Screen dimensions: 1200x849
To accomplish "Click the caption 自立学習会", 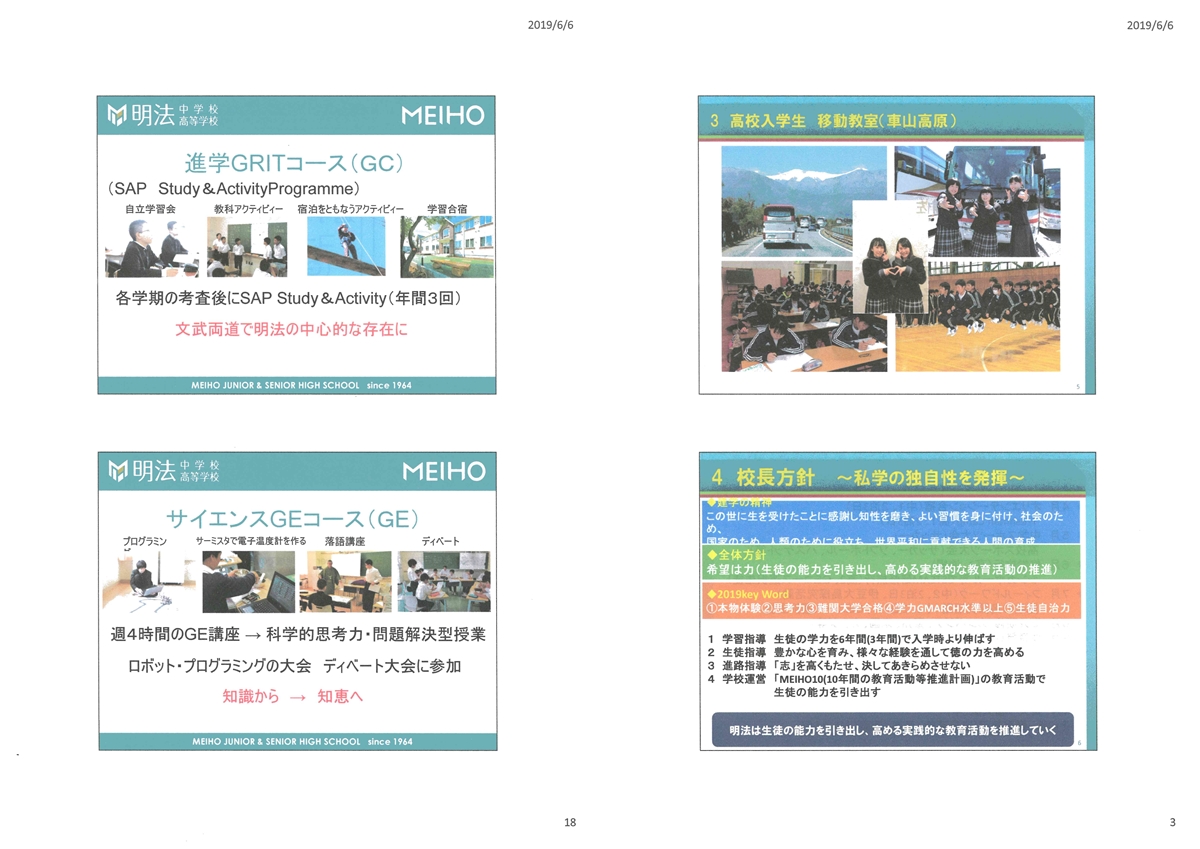I will click(150, 209).
